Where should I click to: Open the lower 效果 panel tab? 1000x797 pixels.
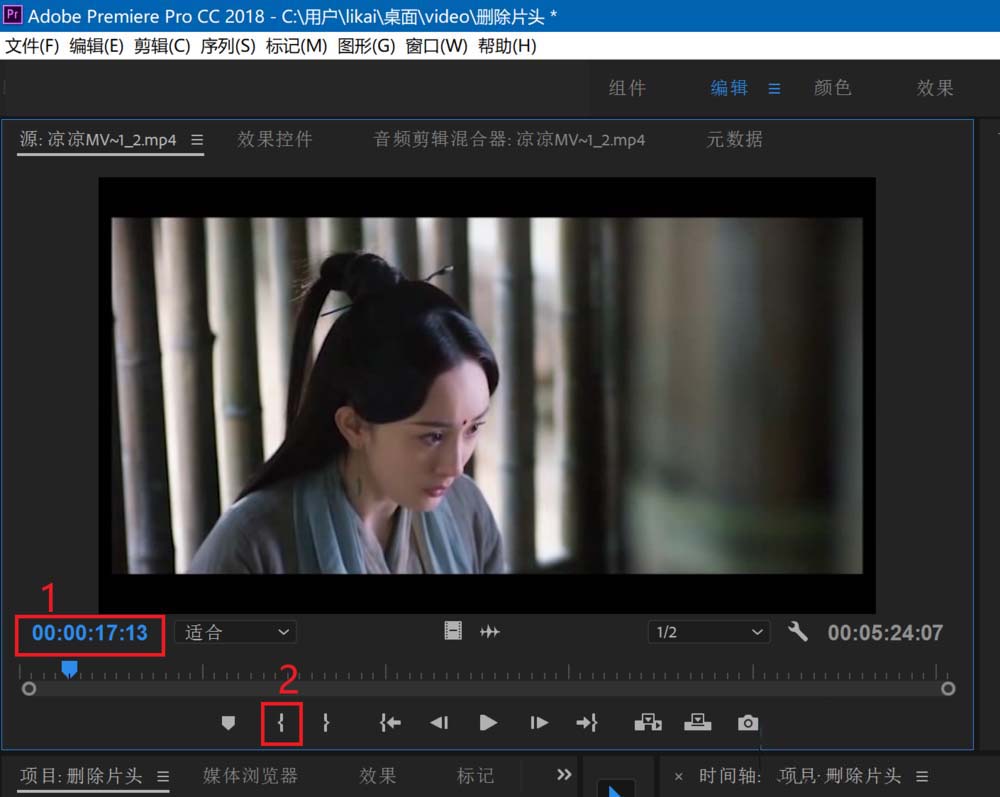pos(378,776)
